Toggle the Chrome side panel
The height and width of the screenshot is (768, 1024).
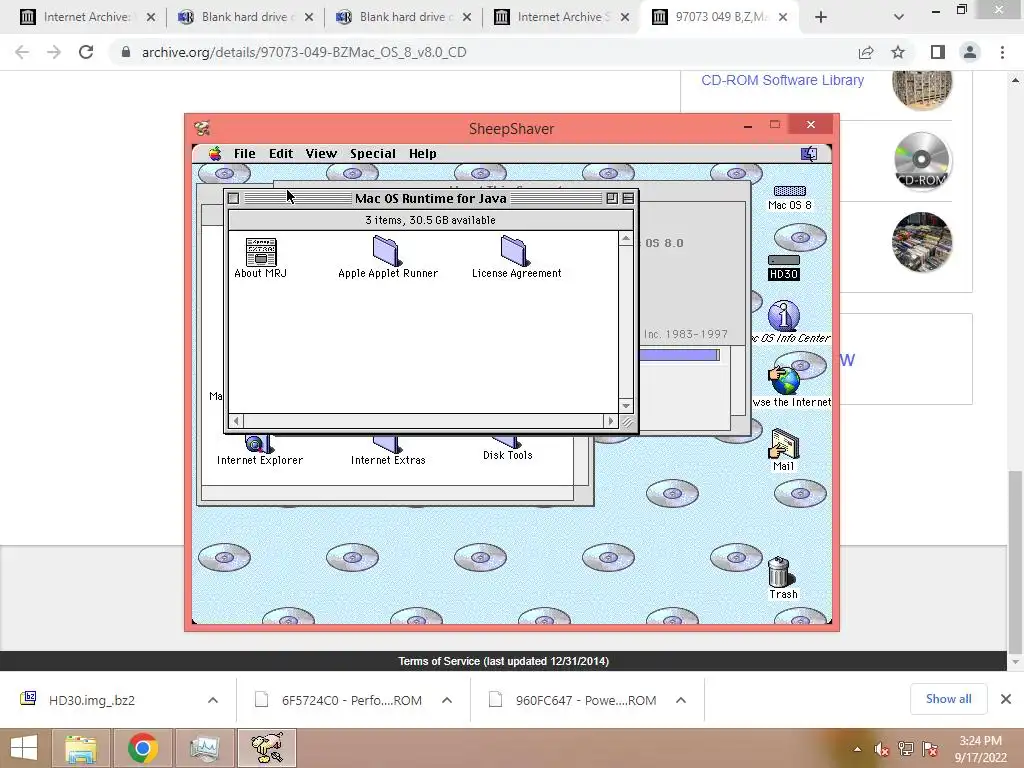(938, 52)
